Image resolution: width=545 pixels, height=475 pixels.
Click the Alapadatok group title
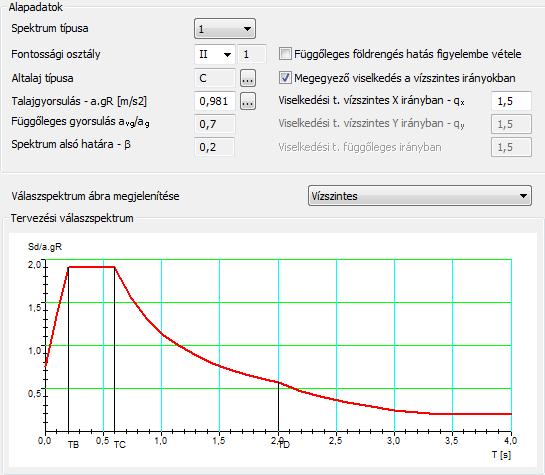click(35, 7)
